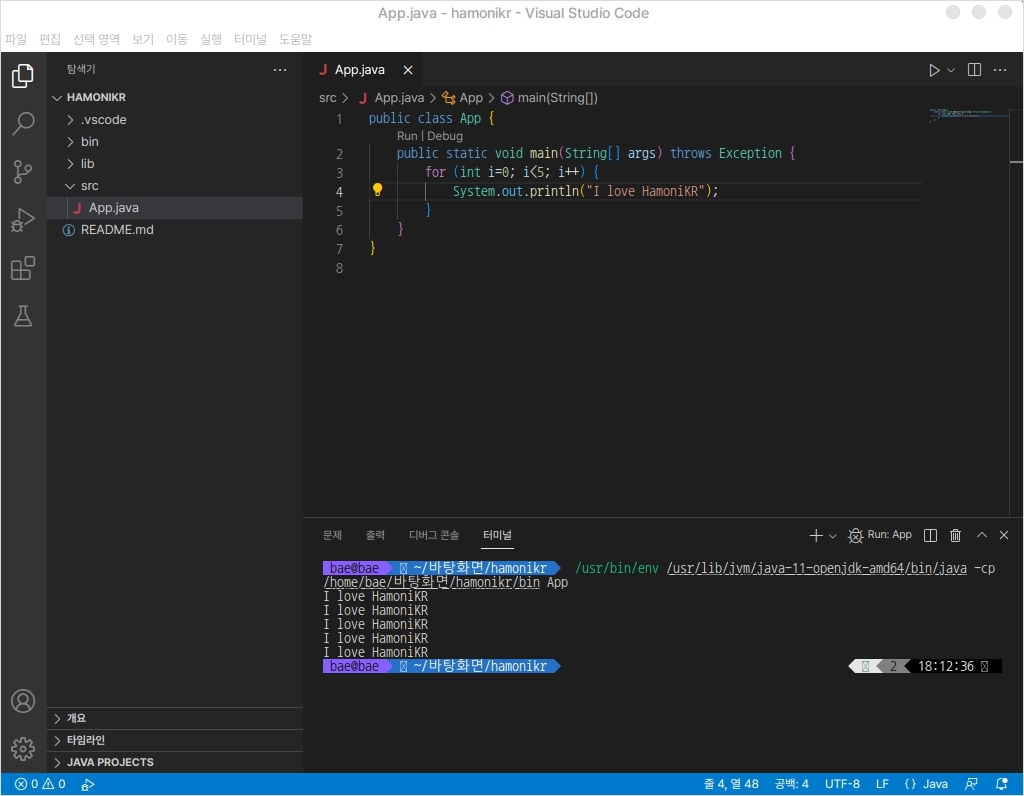
Task: Switch to the 디버그 콘솔 panel tab
Action: (434, 535)
